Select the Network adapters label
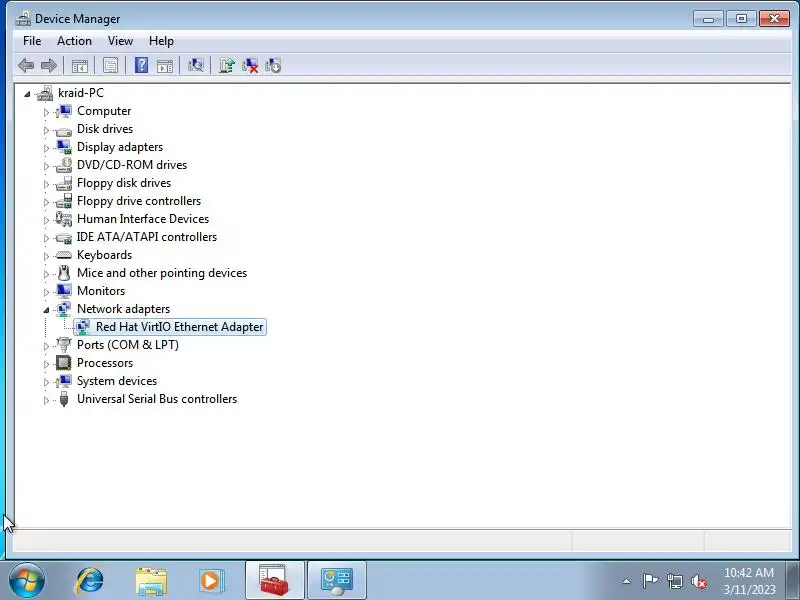The image size is (800, 600). tap(123, 309)
